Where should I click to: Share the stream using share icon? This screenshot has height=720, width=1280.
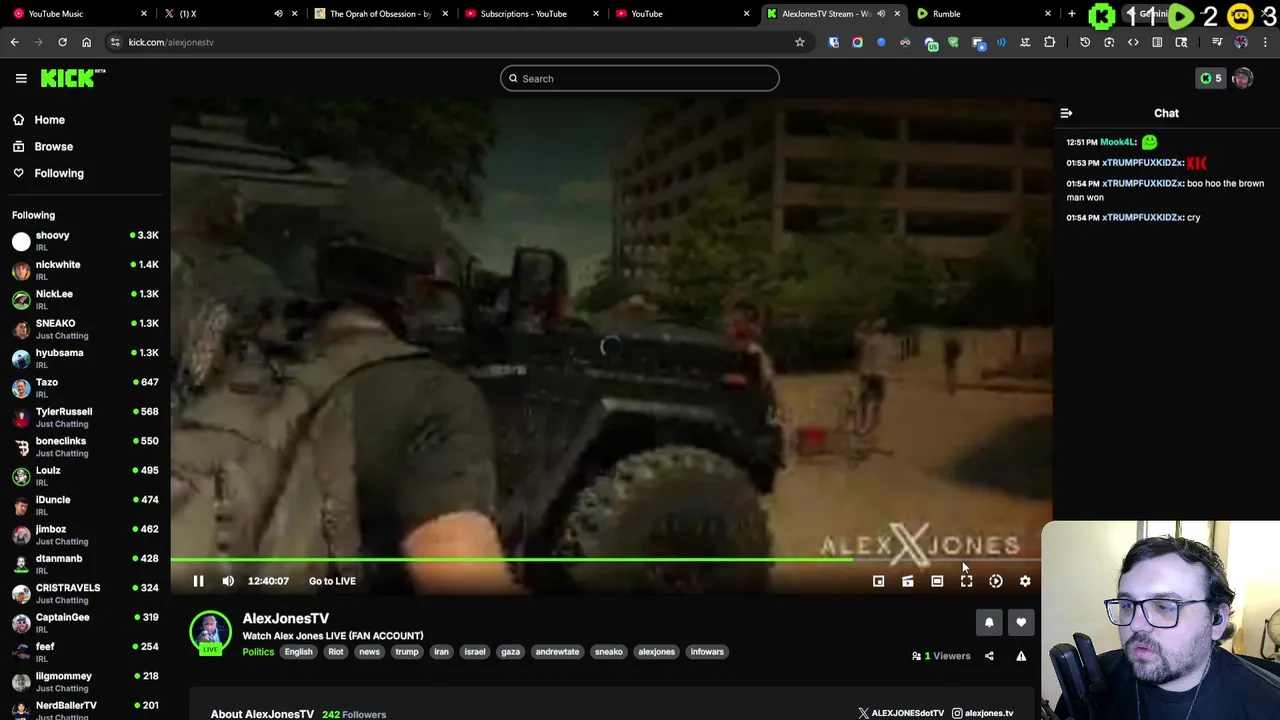pyautogui.click(x=989, y=656)
